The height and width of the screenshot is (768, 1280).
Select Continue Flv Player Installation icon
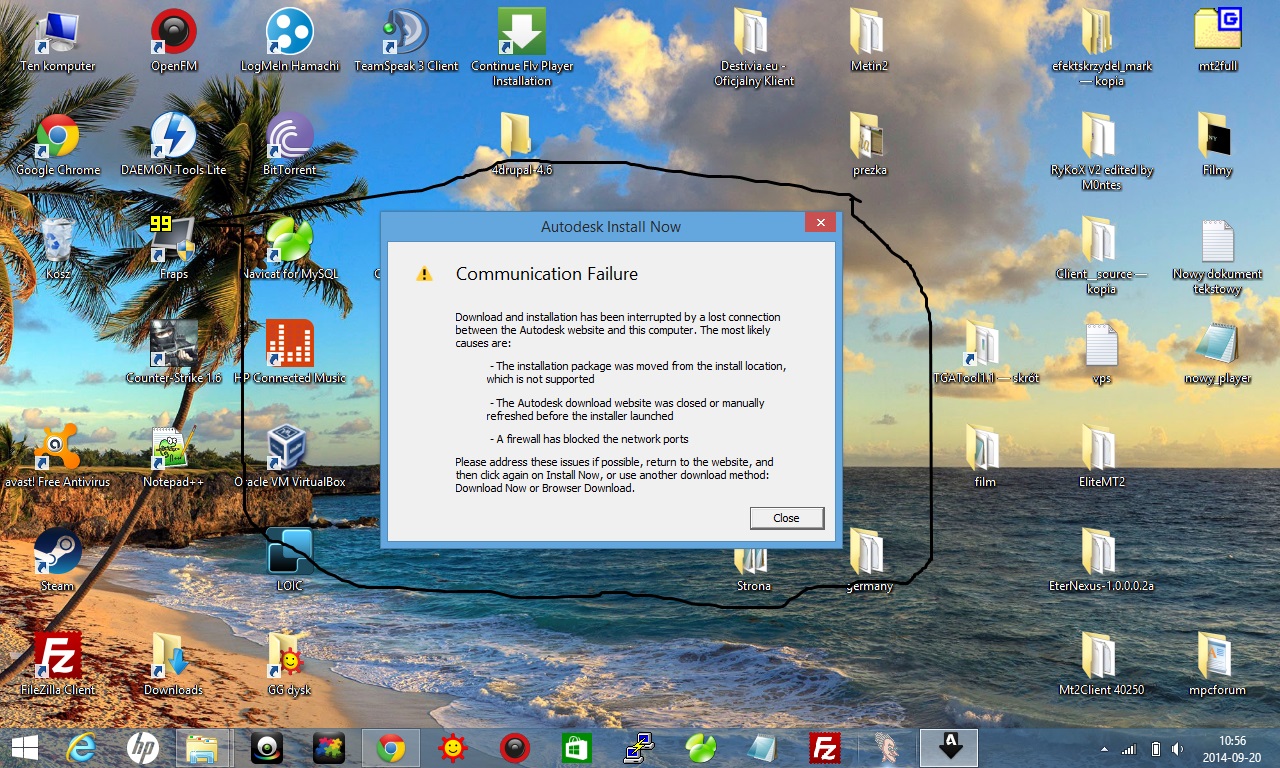[522, 49]
